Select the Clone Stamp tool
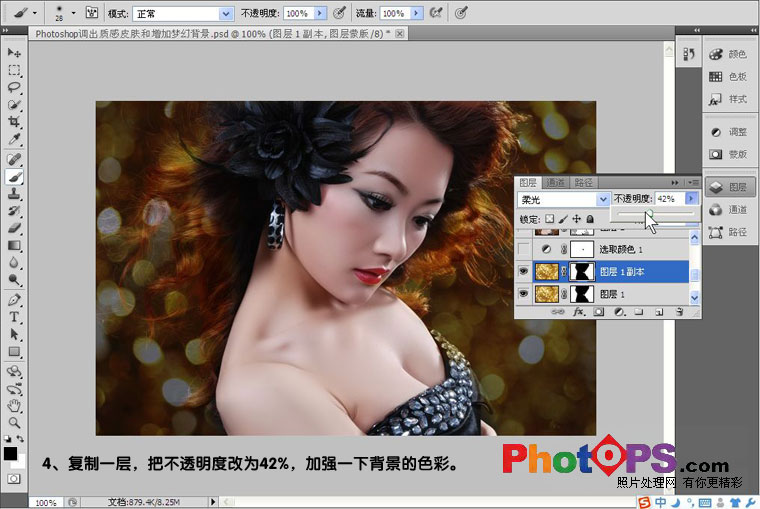 (14, 194)
